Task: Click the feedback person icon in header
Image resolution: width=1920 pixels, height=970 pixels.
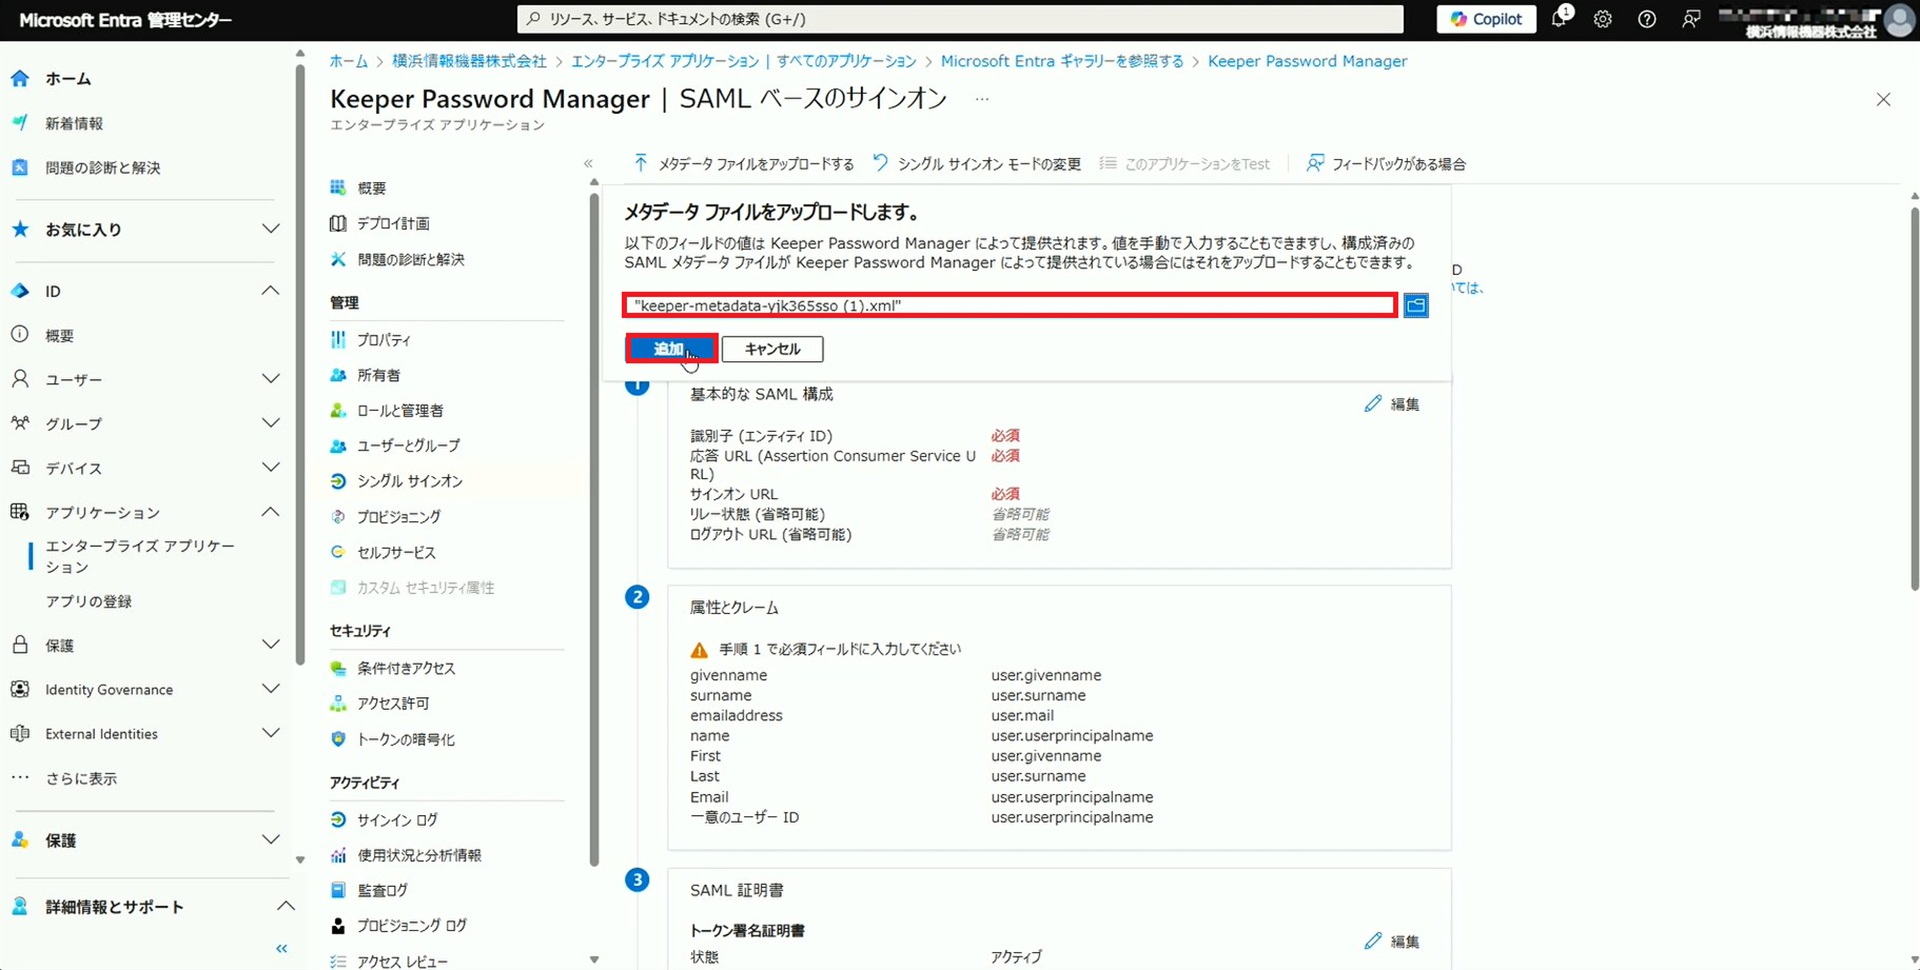Action: (x=1691, y=19)
